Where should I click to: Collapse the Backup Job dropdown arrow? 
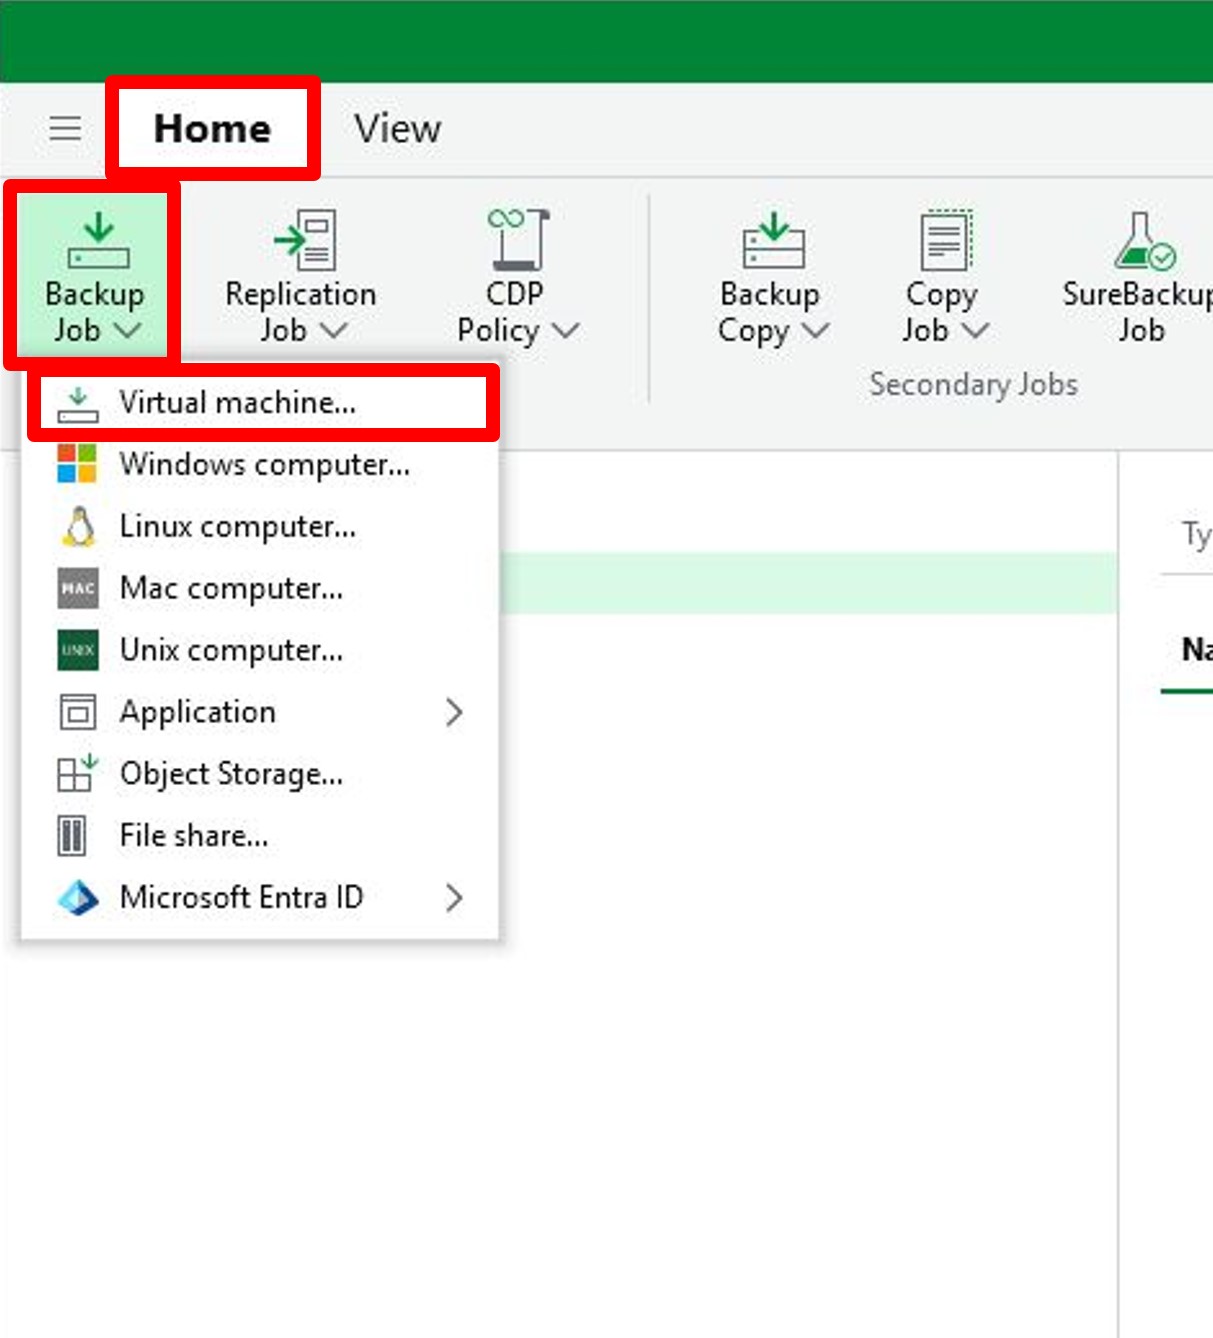[127, 330]
